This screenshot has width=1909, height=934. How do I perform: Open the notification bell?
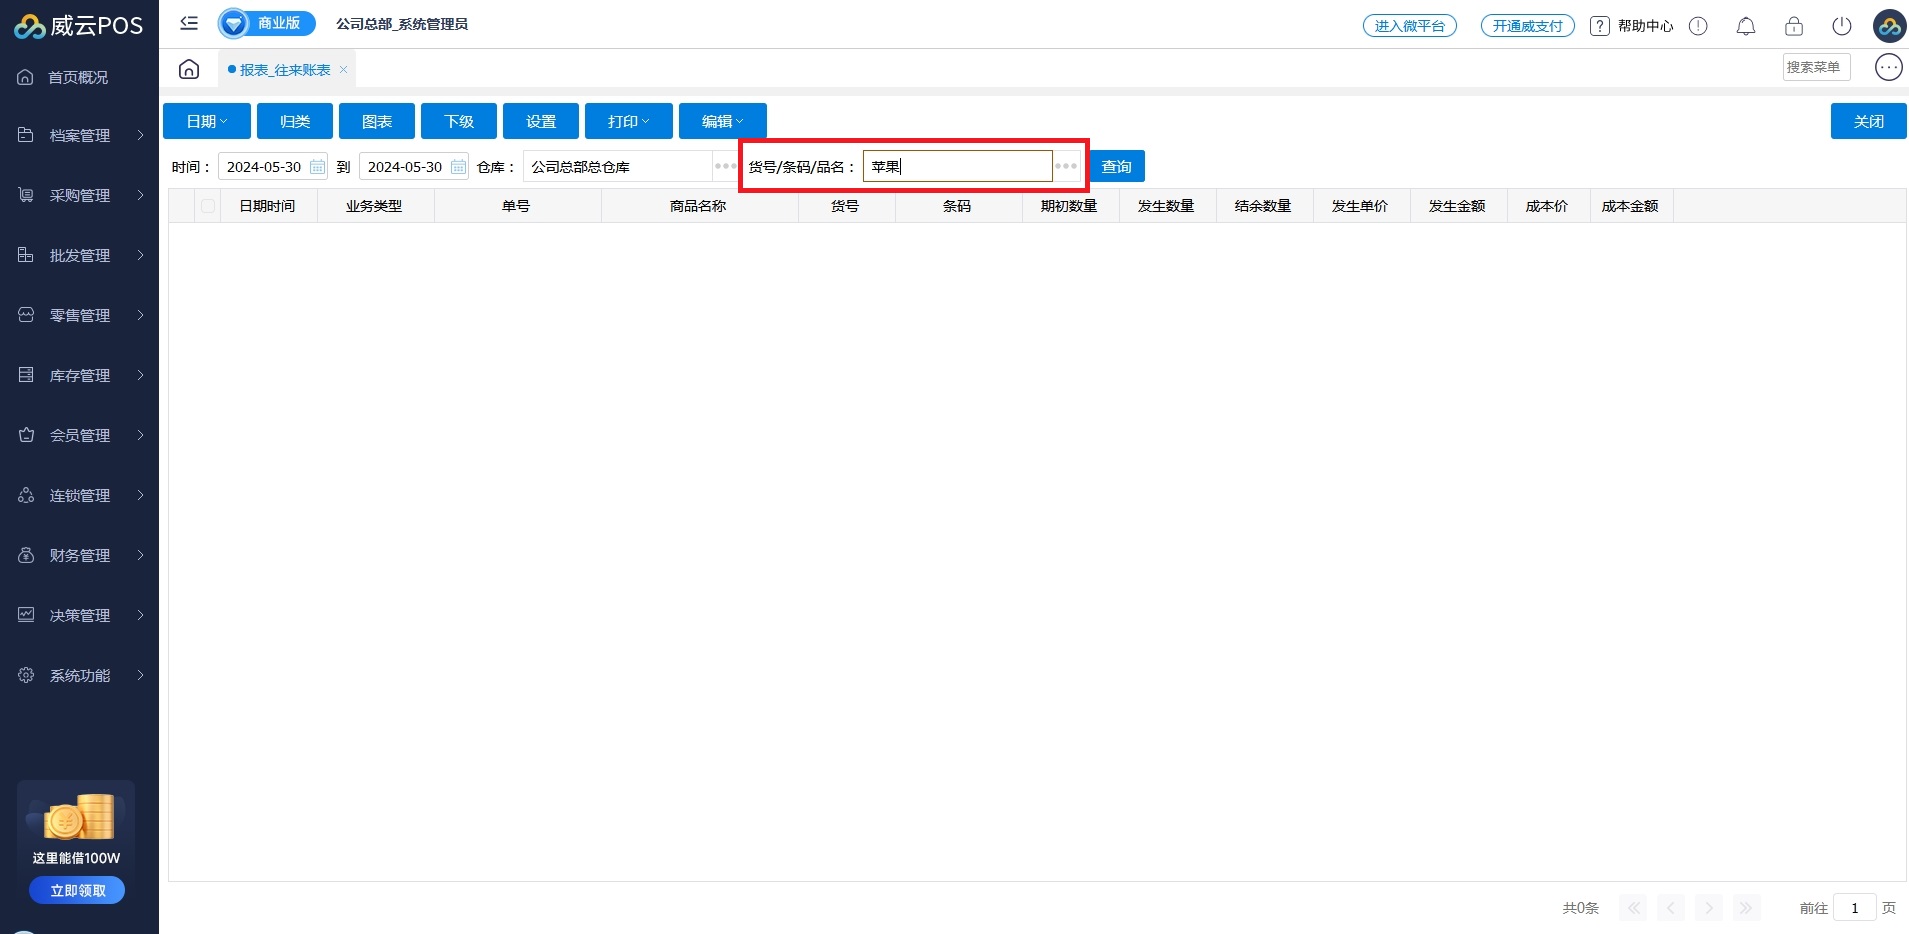coord(1745,26)
